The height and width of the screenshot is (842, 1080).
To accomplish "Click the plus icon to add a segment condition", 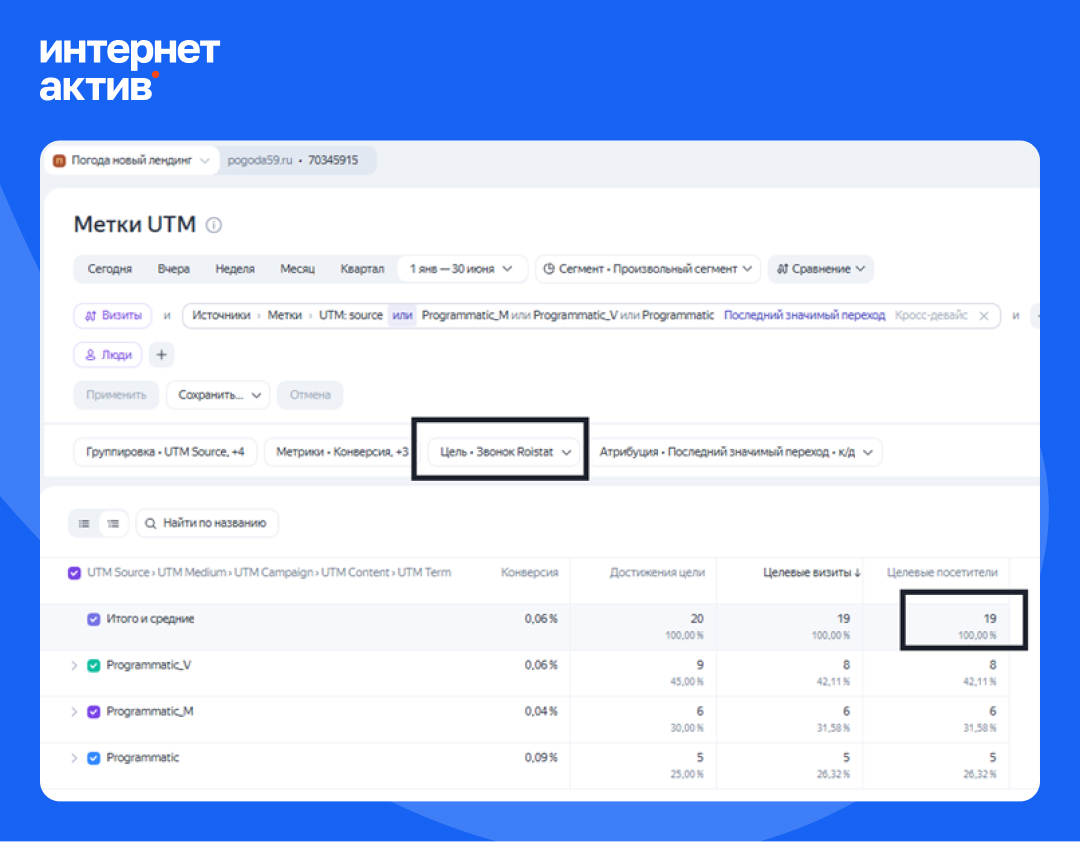I will (161, 355).
